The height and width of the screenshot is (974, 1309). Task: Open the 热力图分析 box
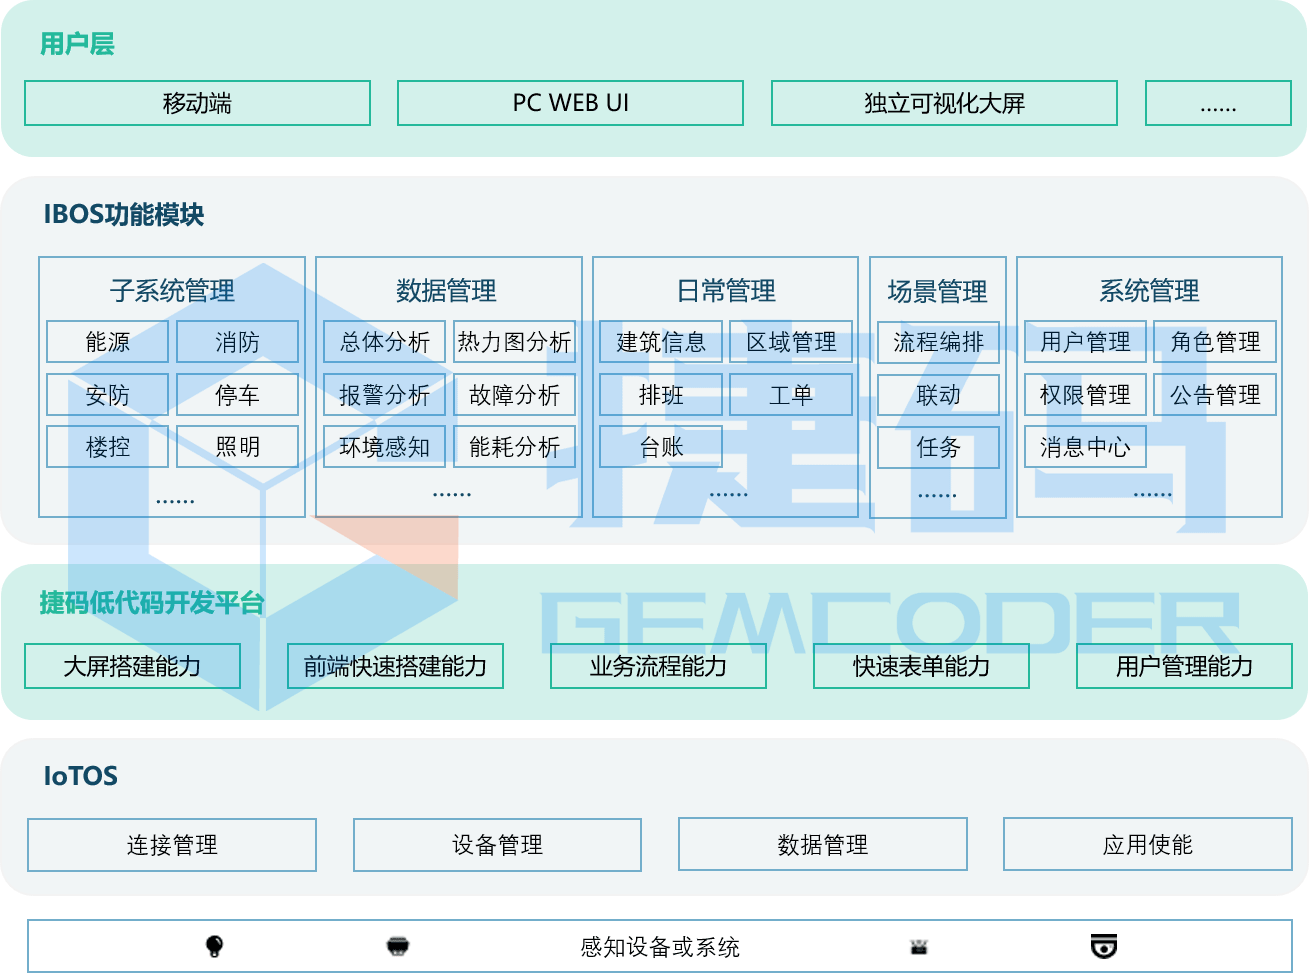pos(515,342)
